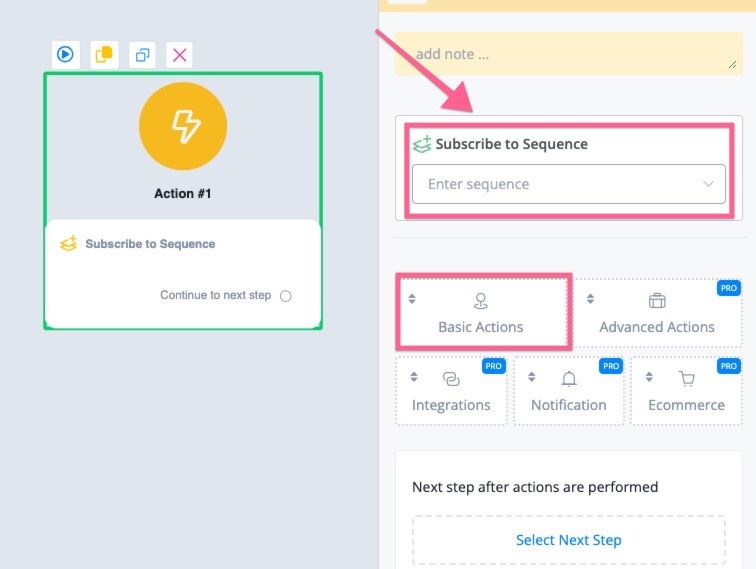756x569 pixels.
Task: Click the chevron arrow in the sequence field
Action: coord(708,184)
